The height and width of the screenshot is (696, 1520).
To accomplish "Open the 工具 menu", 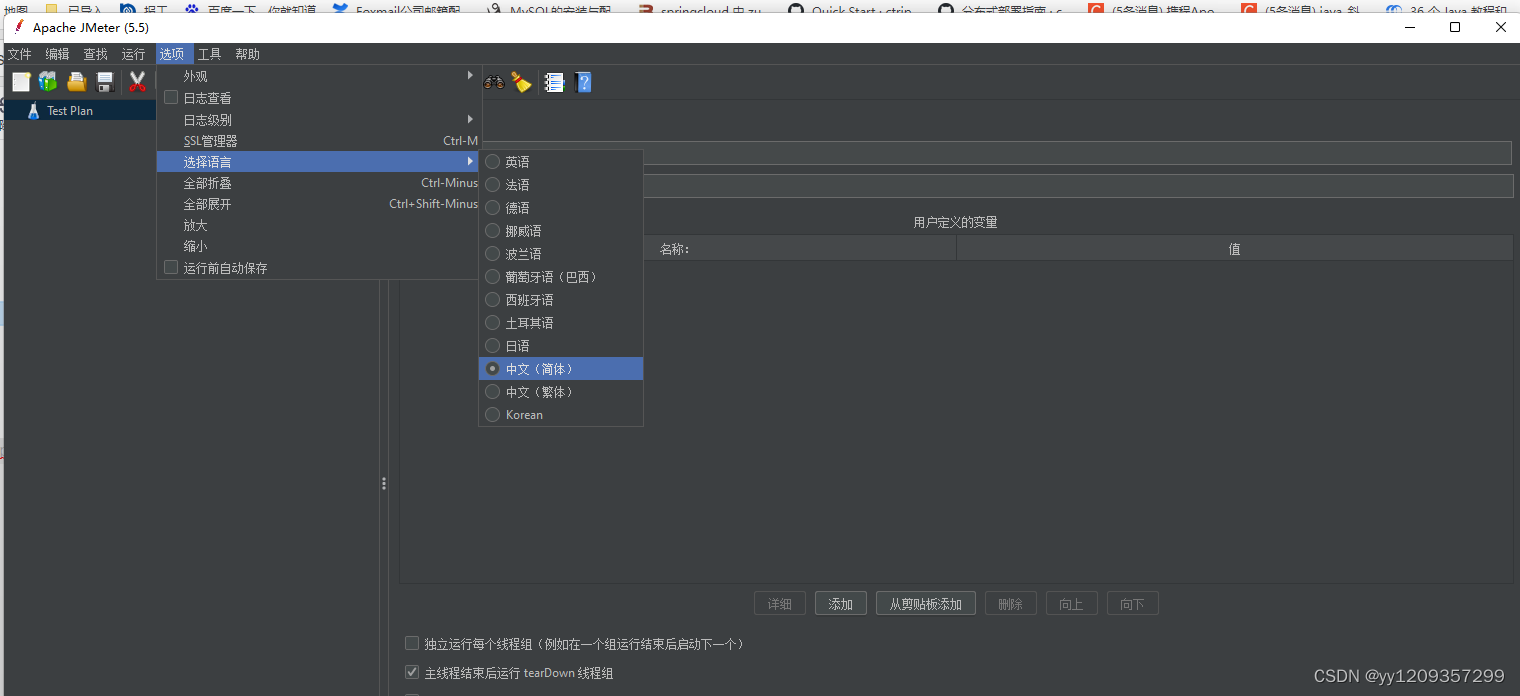I will click(210, 53).
